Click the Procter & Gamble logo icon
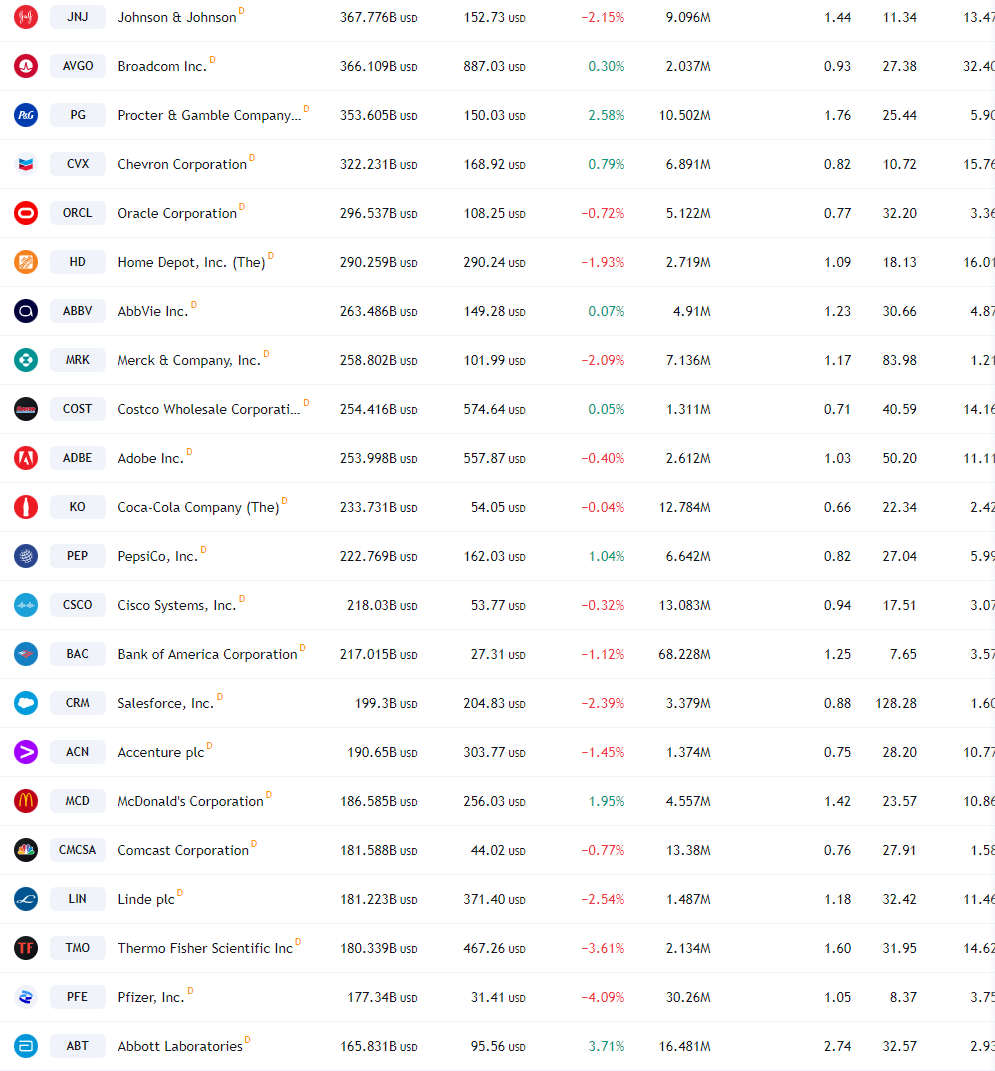This screenshot has height=1071, width=995. (26, 115)
